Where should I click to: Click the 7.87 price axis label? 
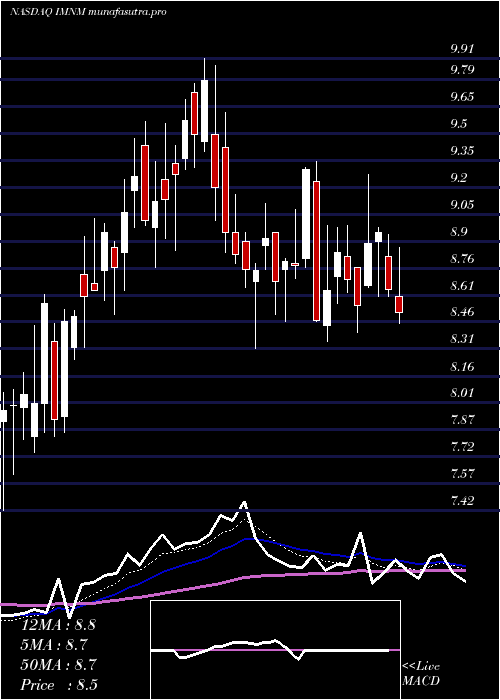coord(462,420)
